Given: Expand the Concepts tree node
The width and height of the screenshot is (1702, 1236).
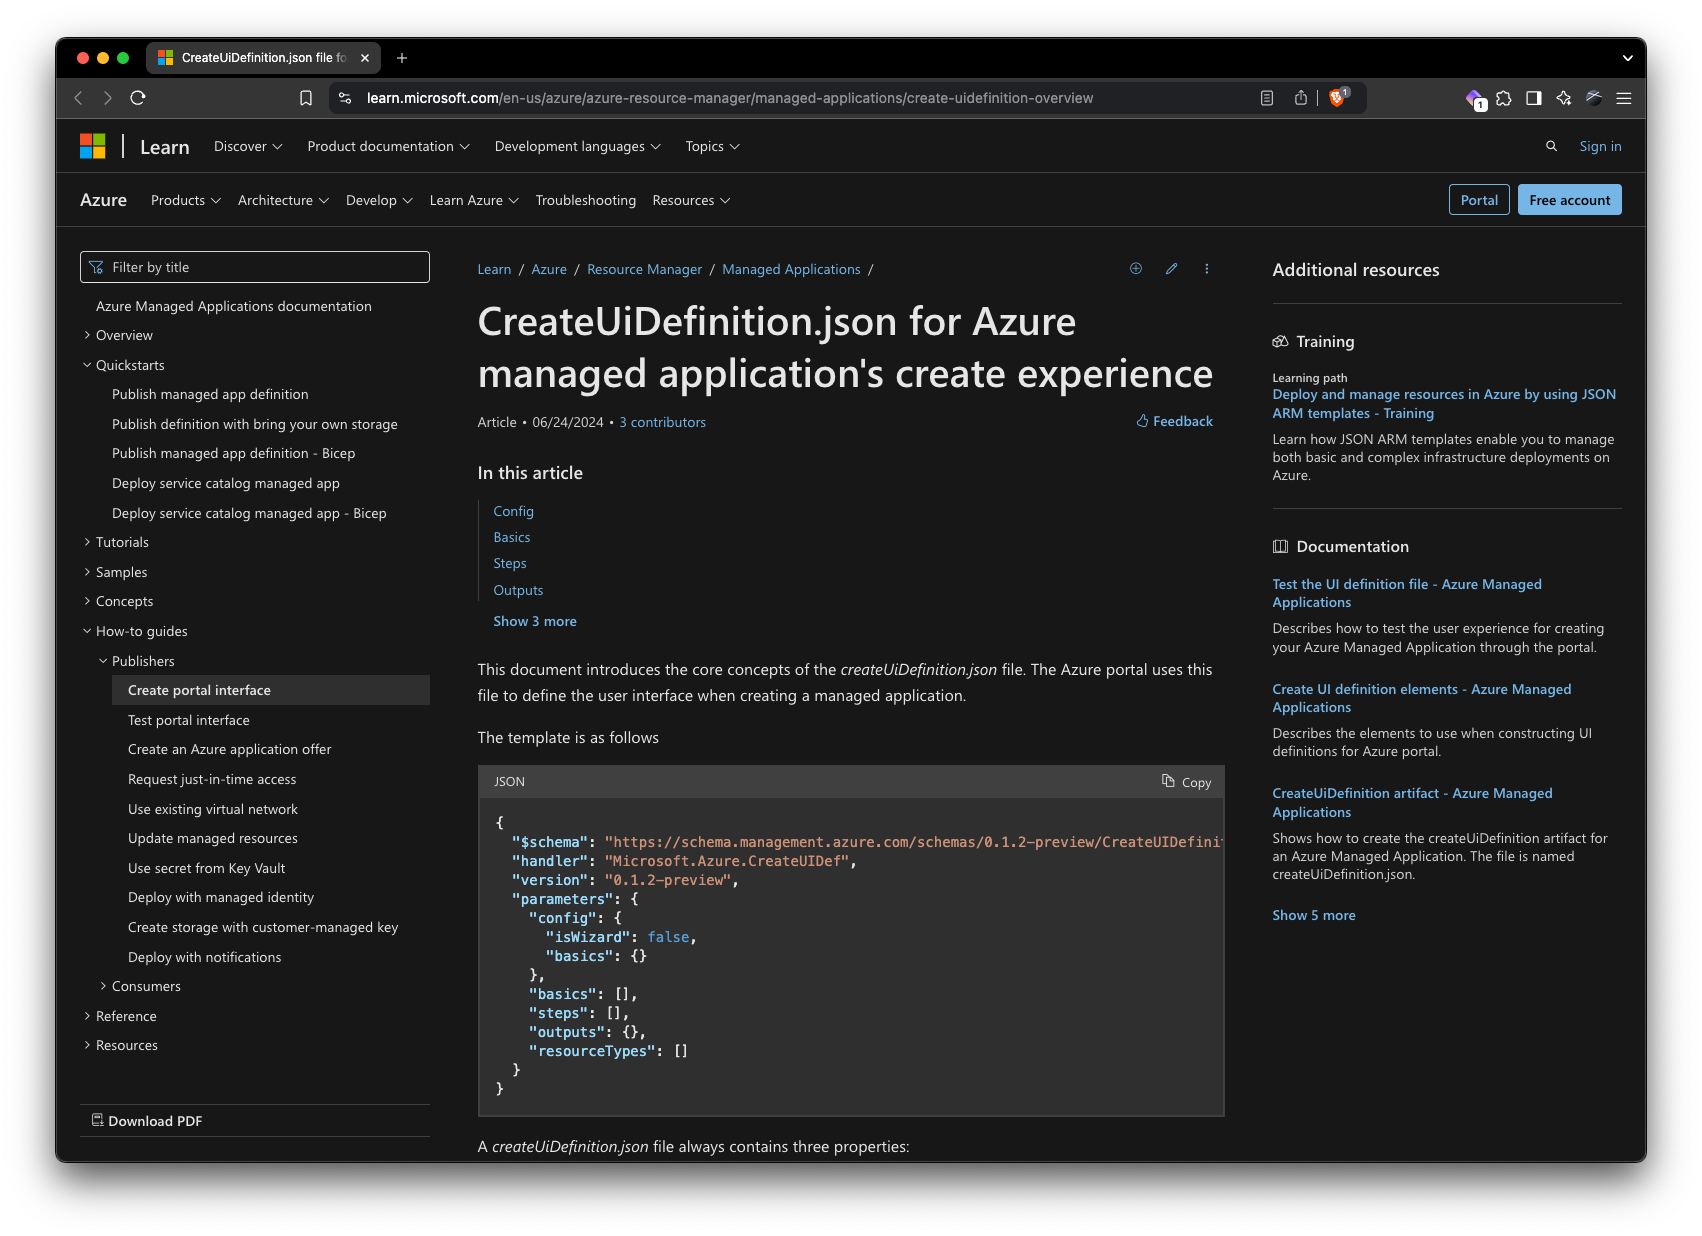Looking at the screenshot, I should [88, 601].
